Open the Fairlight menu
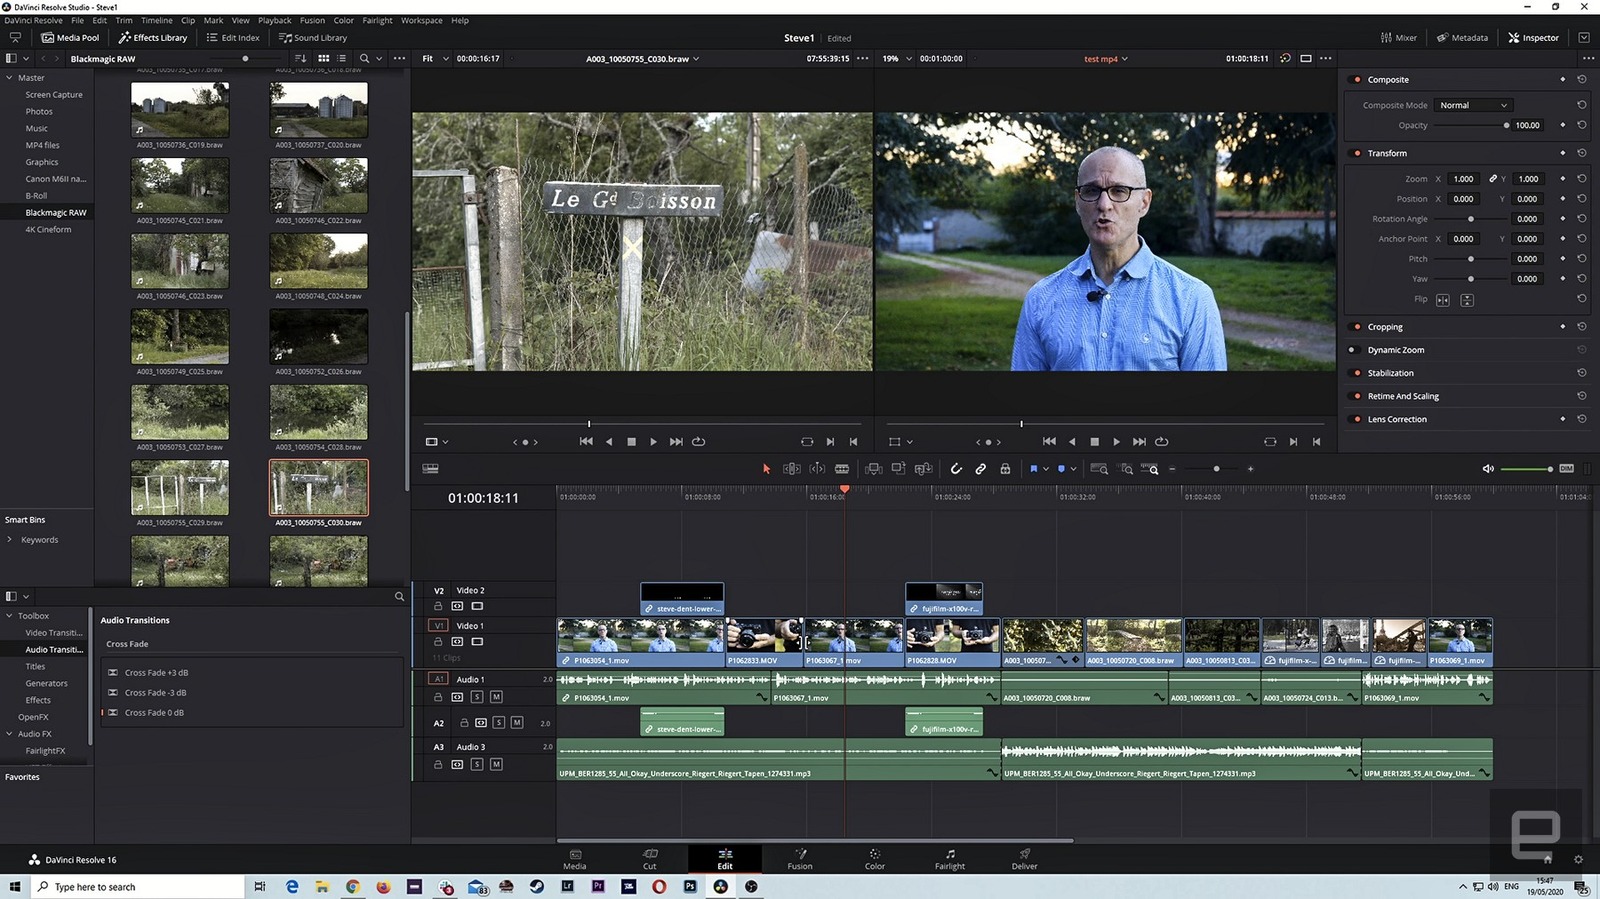Screen dimensions: 1600x899 point(377,20)
